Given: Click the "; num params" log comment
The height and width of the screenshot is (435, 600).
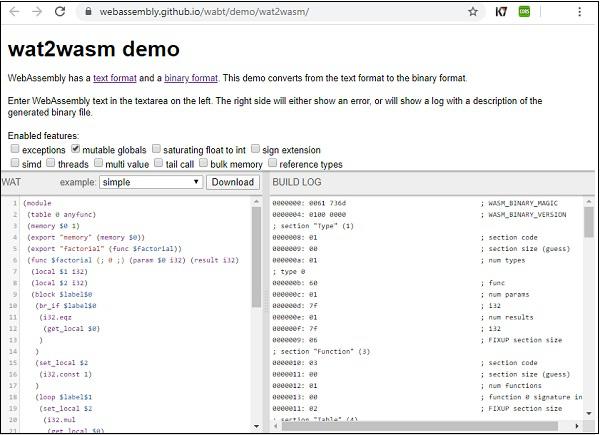Looking at the screenshot, I should click(505, 295).
